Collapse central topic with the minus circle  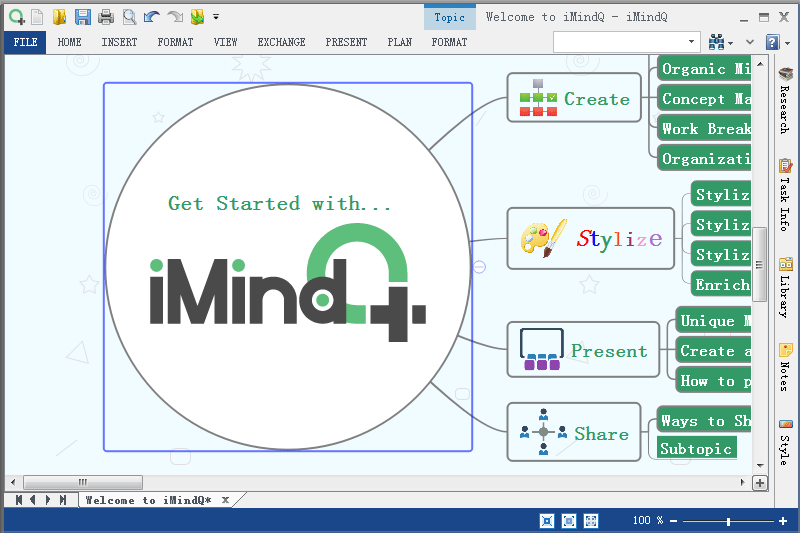(480, 267)
